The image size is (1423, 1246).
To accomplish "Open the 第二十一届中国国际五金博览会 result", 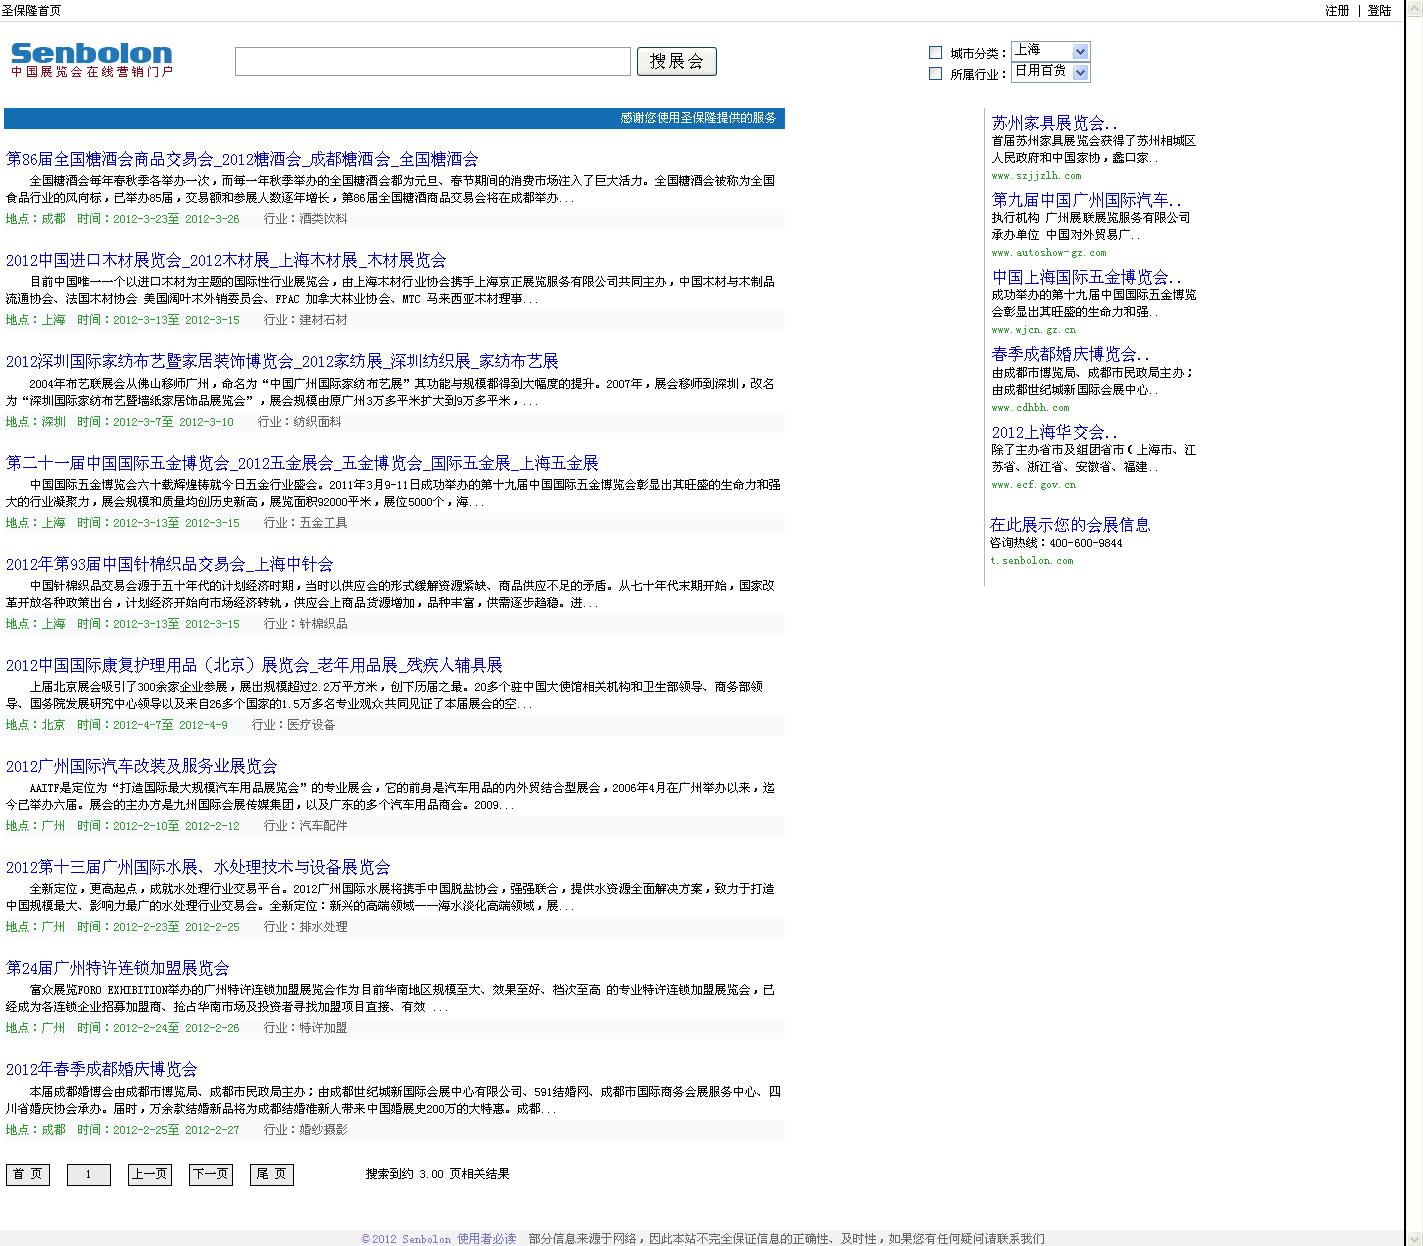I will click(302, 463).
